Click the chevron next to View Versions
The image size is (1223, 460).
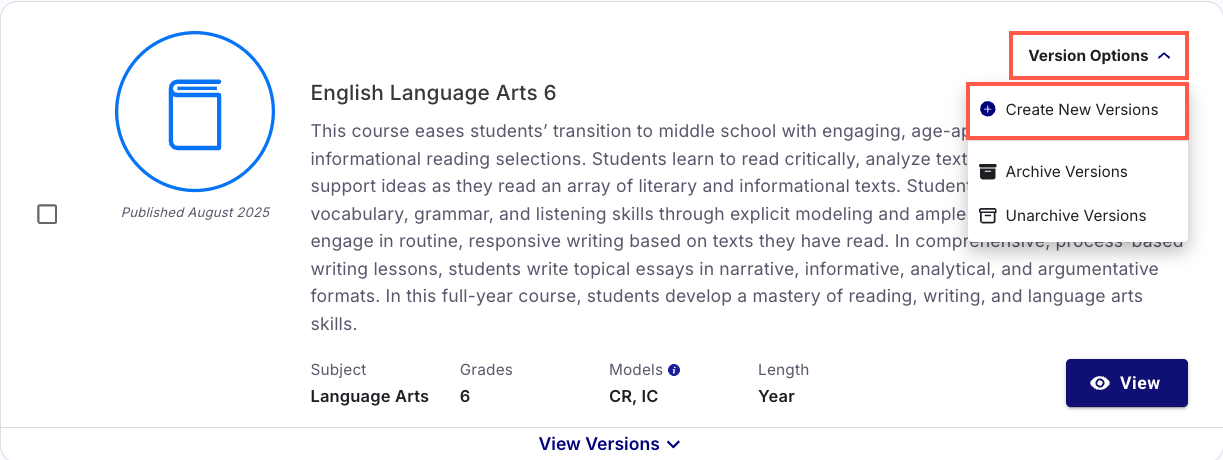click(x=673, y=444)
